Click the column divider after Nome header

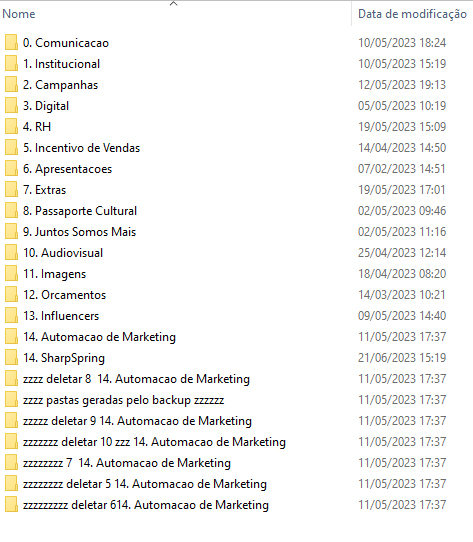tap(351, 14)
